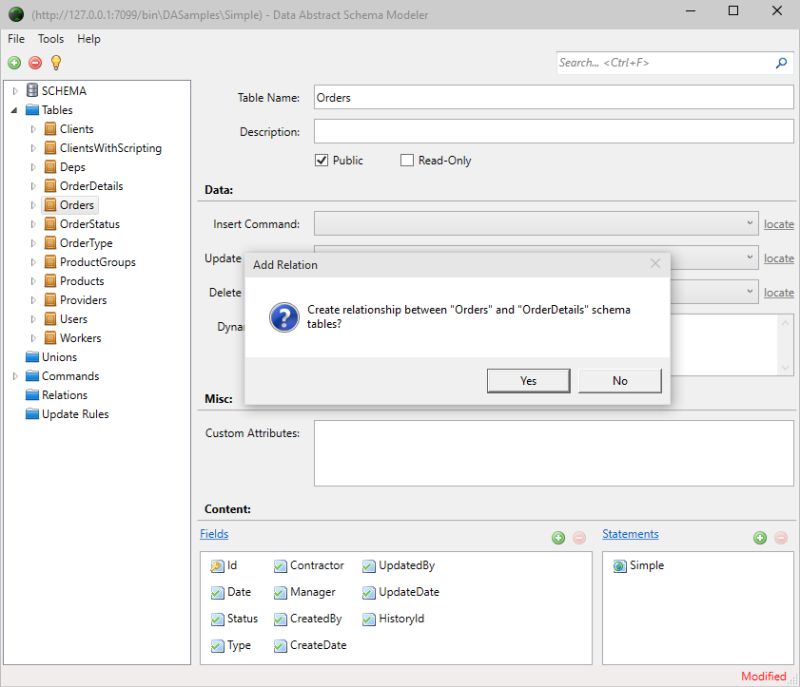Screen dimensions: 800x687
Task: Select the Status field label
Action: [242, 618]
